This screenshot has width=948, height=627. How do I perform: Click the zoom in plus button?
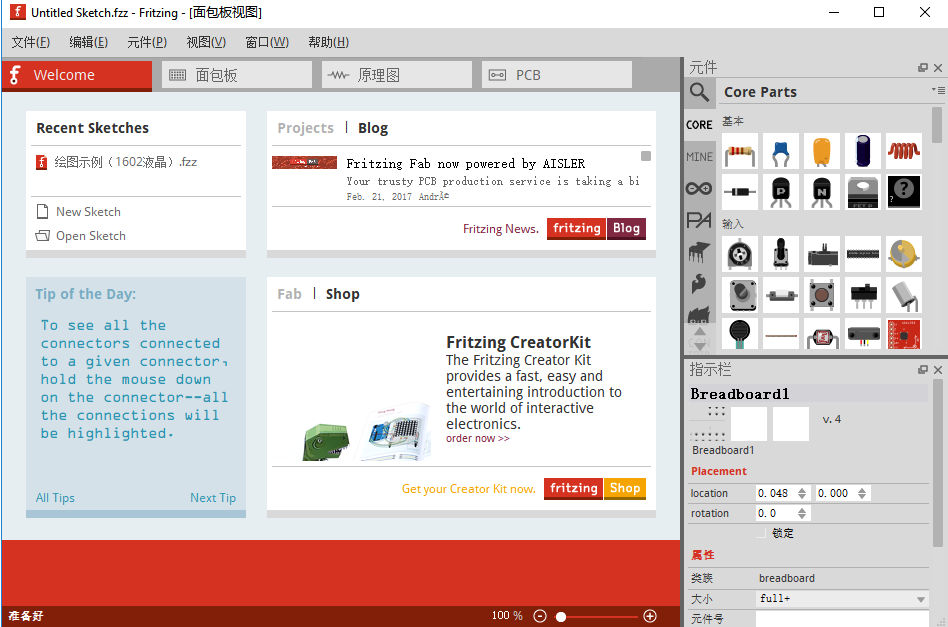click(650, 616)
